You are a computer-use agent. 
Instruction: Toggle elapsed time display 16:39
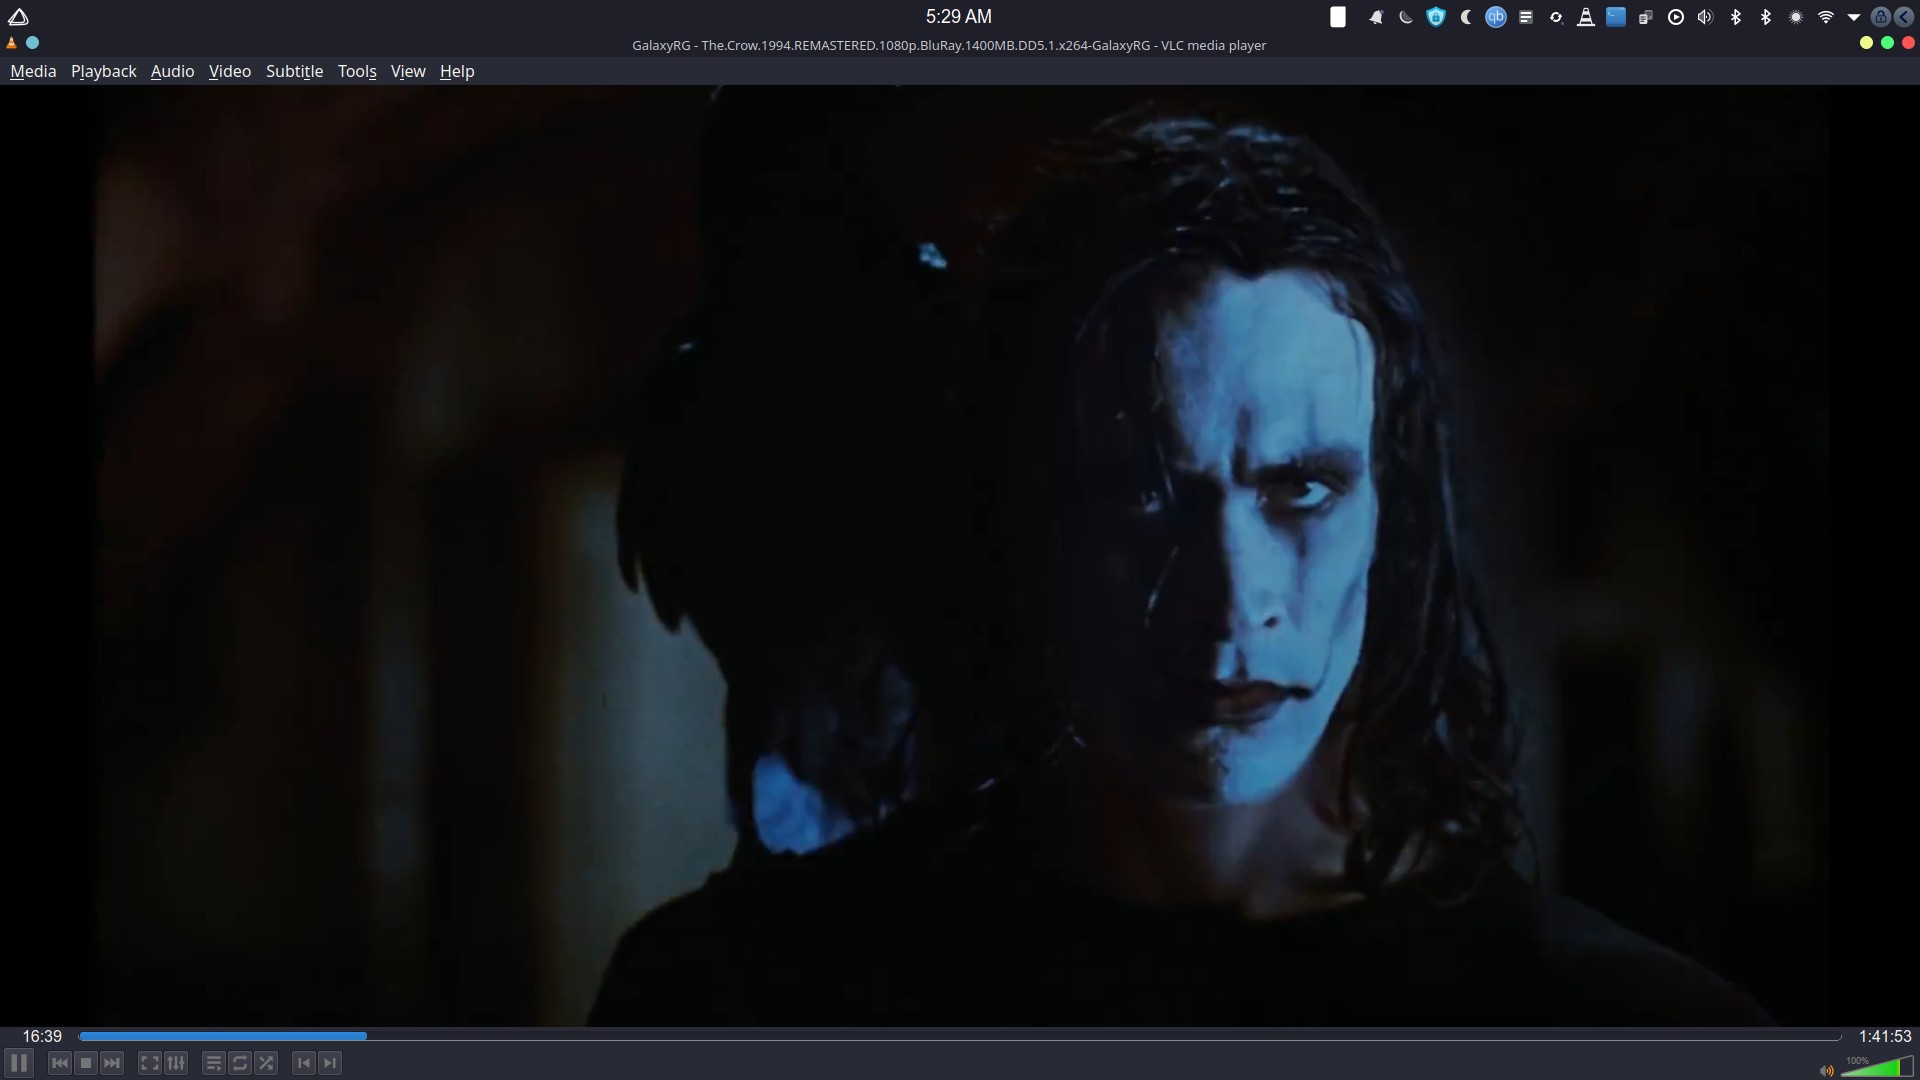coord(42,1036)
